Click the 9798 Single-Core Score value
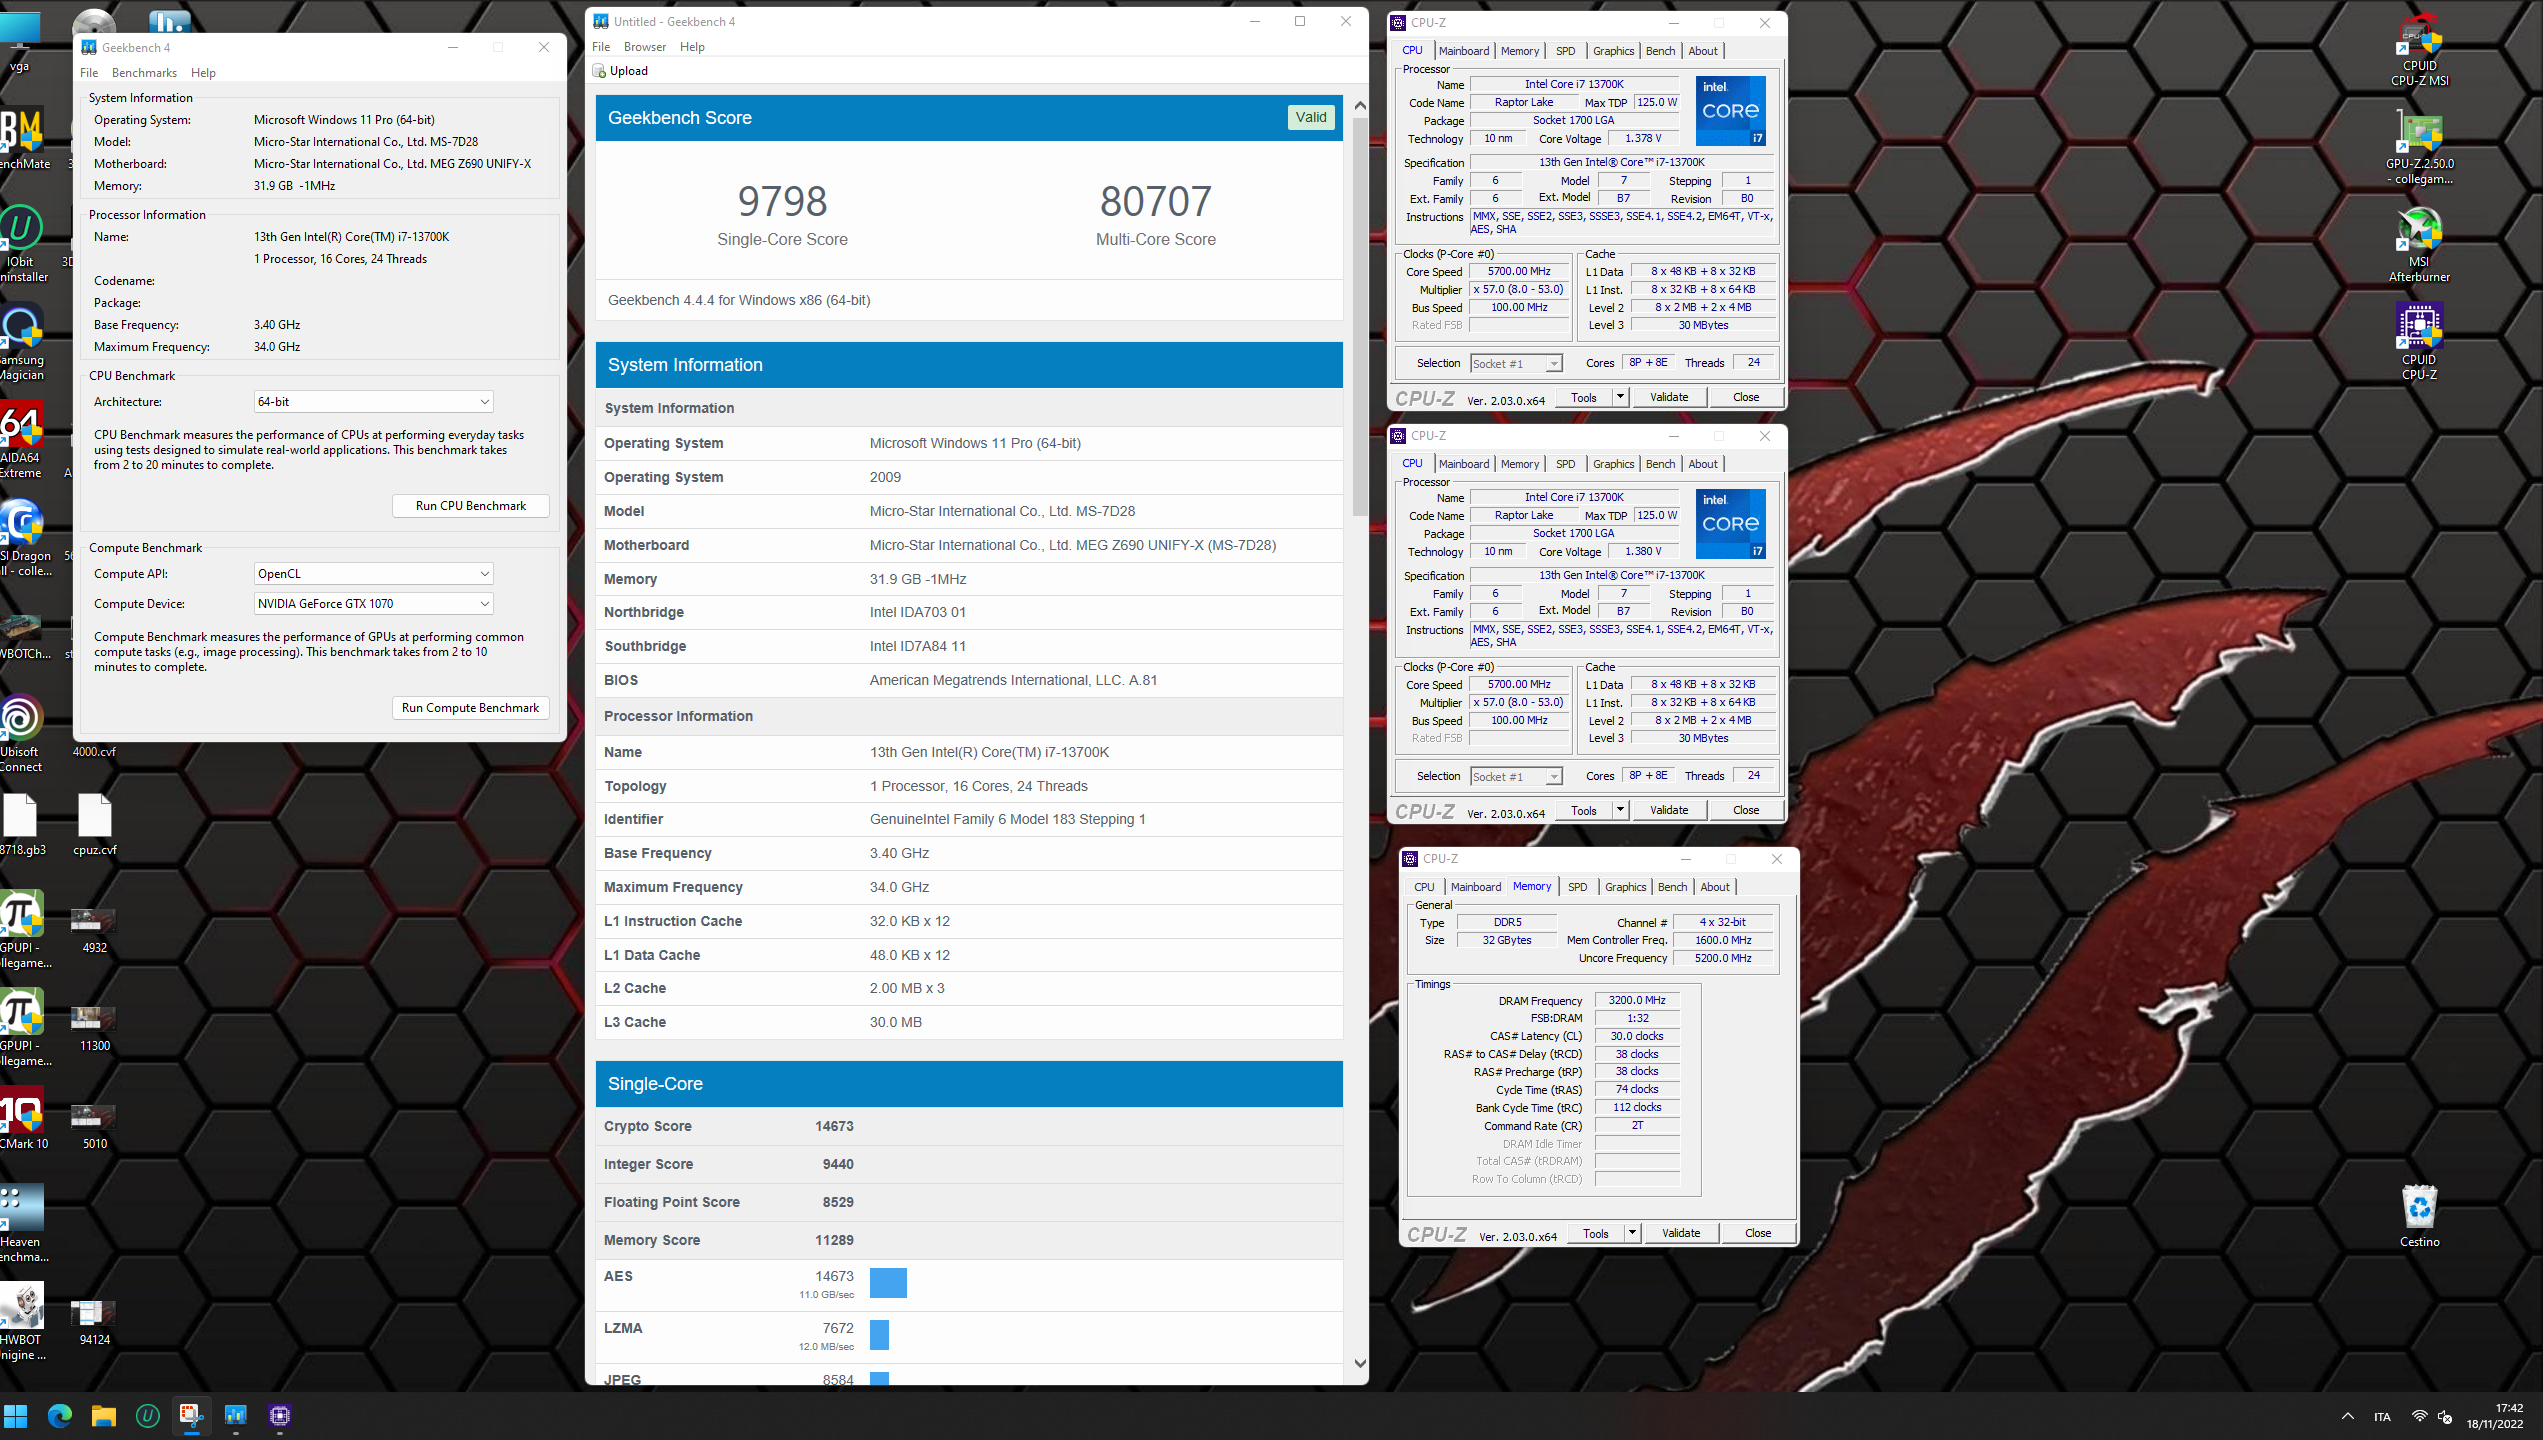The image size is (2543, 1440). (782, 202)
